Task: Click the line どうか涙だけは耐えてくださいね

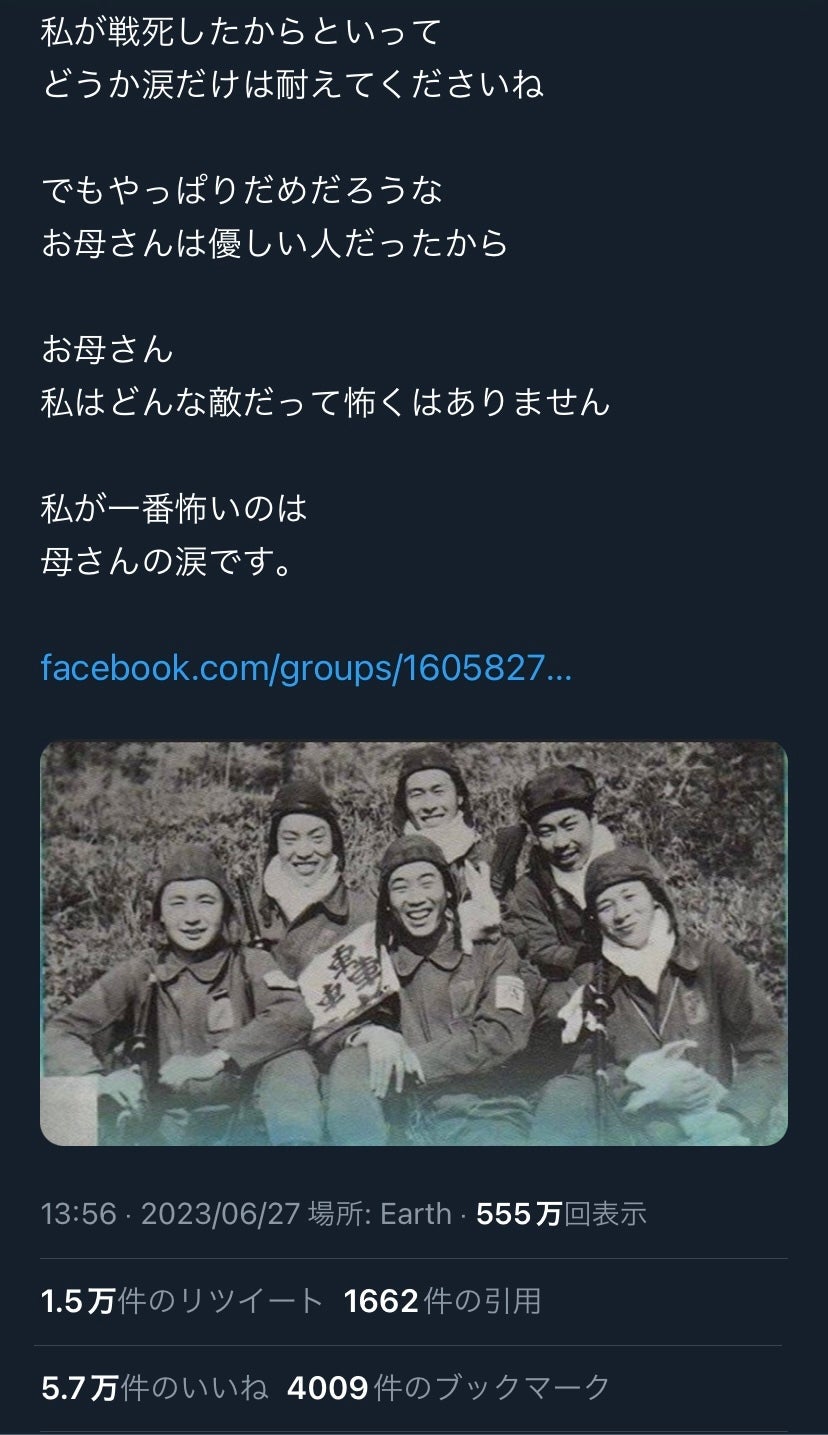Action: (x=292, y=85)
